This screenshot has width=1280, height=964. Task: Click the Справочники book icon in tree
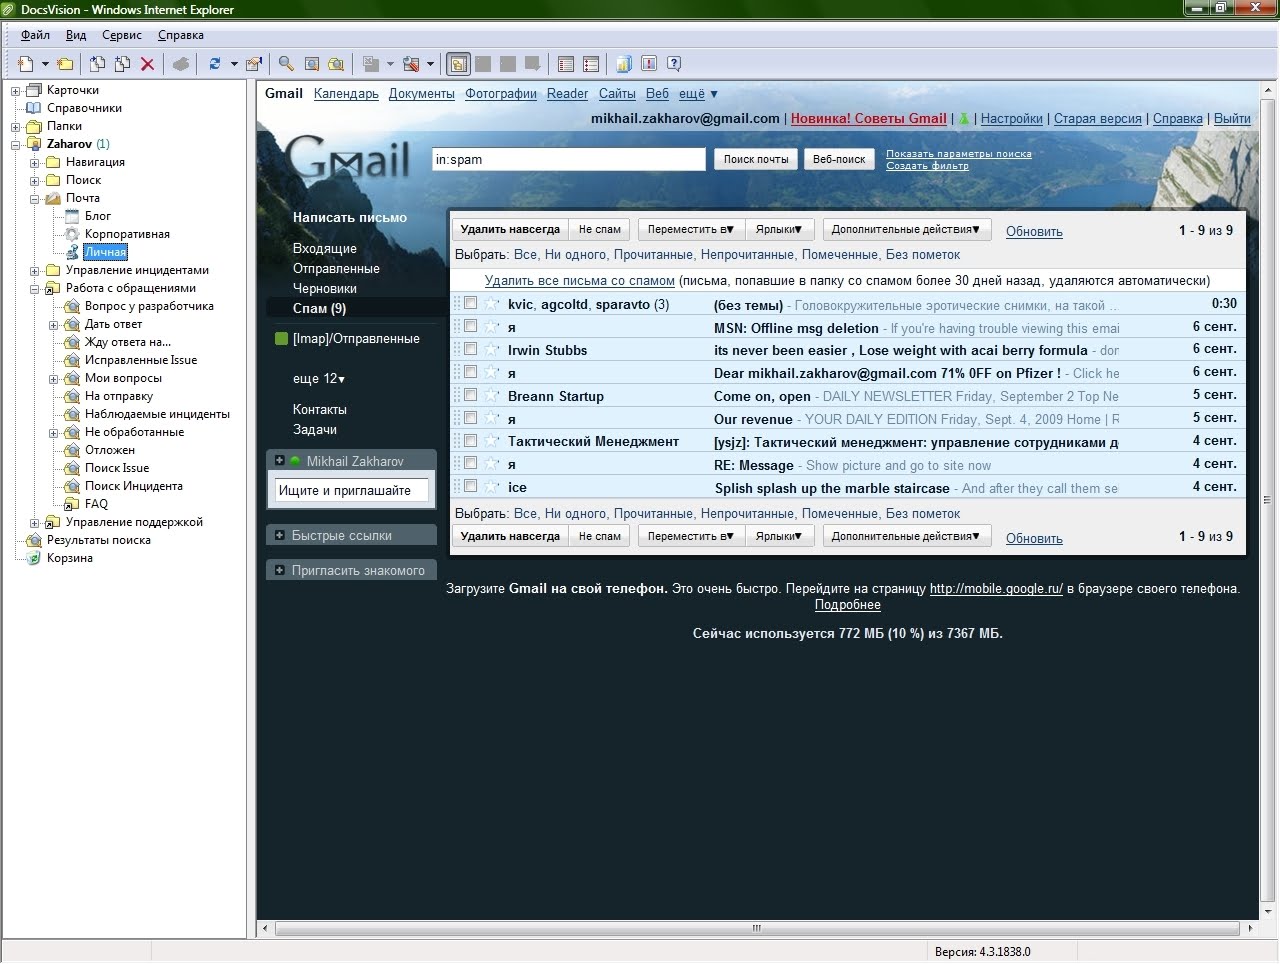pyautogui.click(x=34, y=108)
